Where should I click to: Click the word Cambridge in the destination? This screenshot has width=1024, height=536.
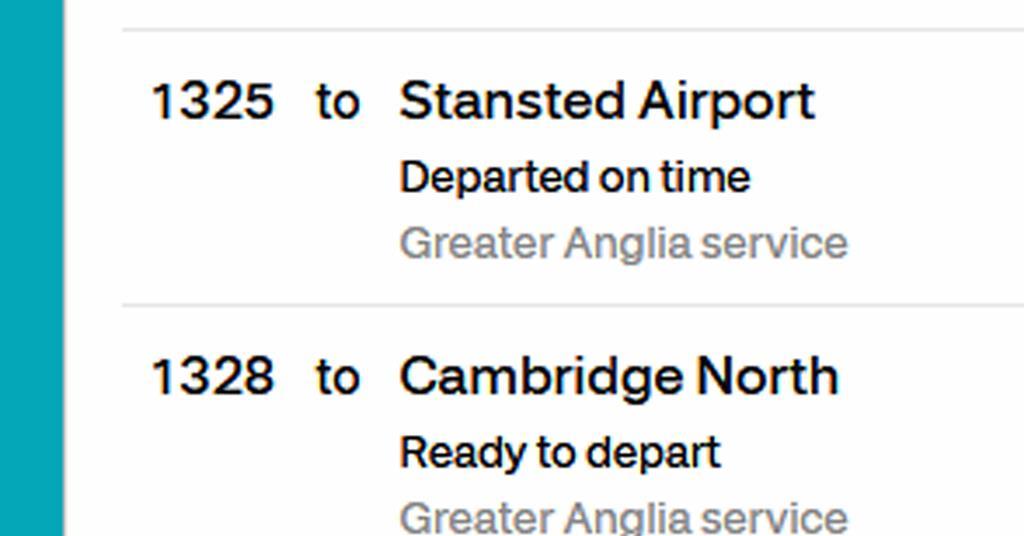[540, 377]
